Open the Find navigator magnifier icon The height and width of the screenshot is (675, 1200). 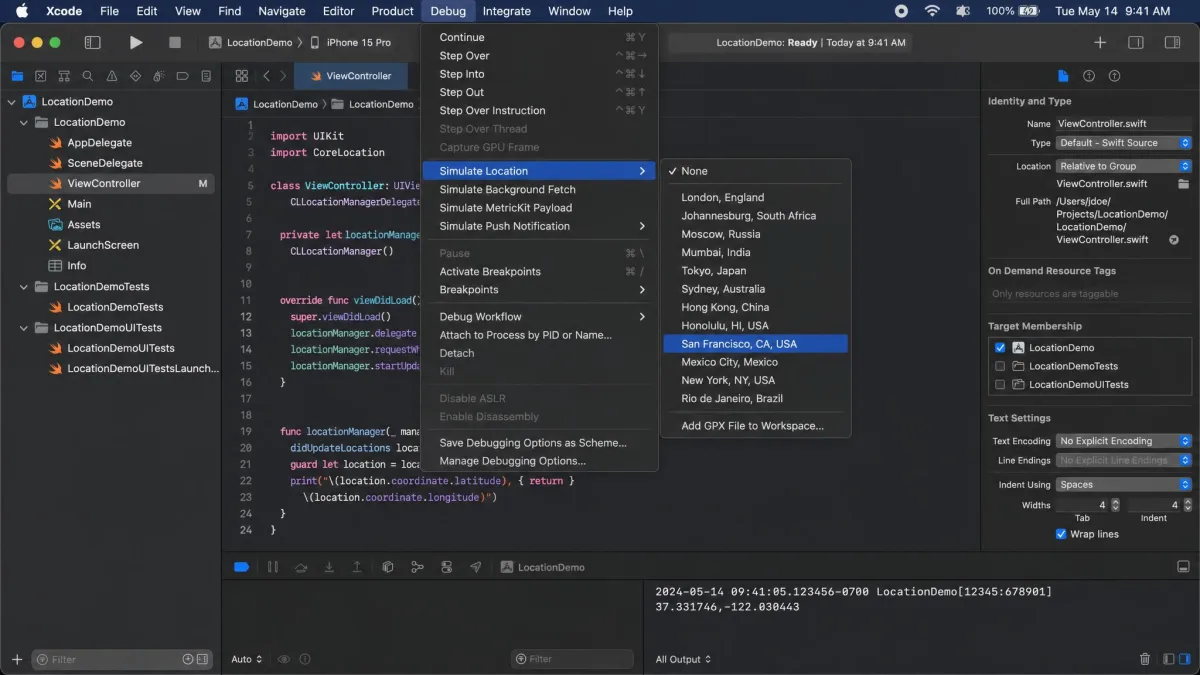[x=88, y=76]
